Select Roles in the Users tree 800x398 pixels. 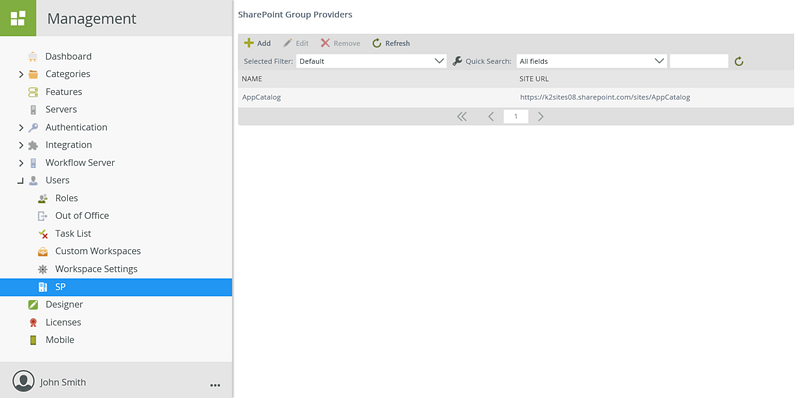coord(66,198)
